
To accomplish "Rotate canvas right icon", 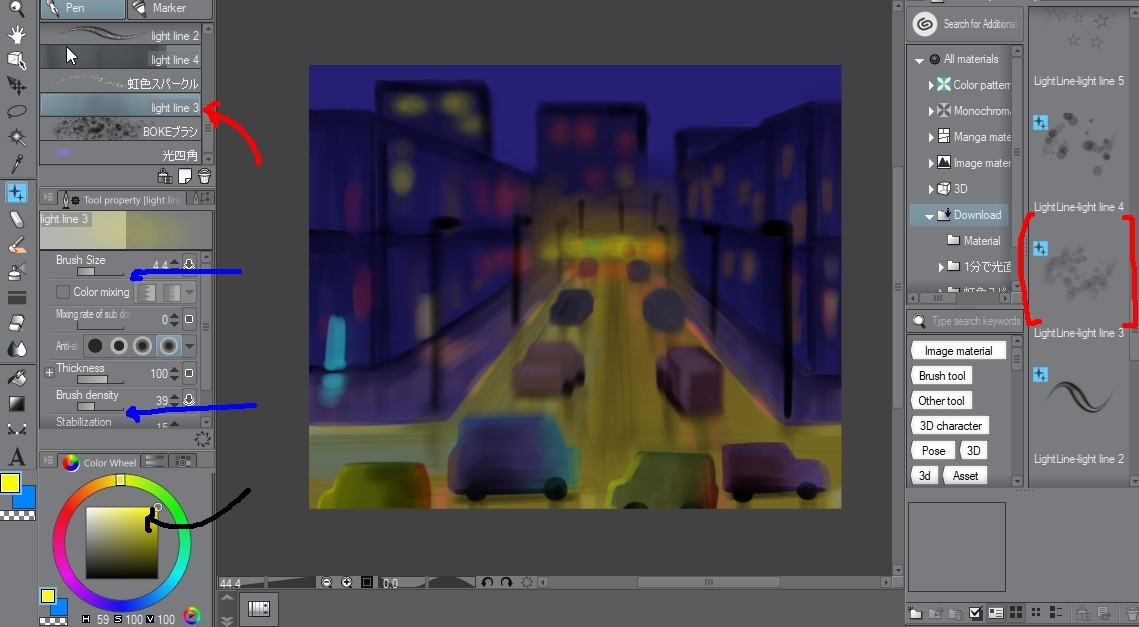I will click(x=506, y=582).
